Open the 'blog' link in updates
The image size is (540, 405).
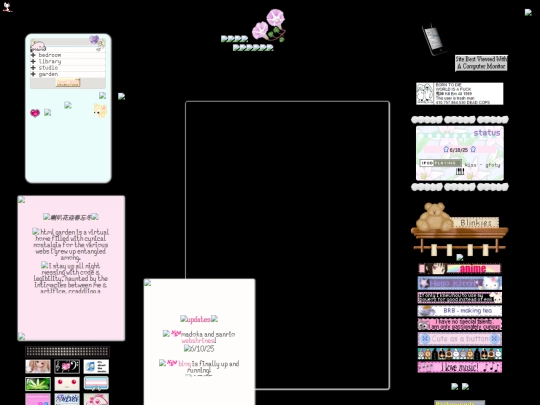point(185,363)
